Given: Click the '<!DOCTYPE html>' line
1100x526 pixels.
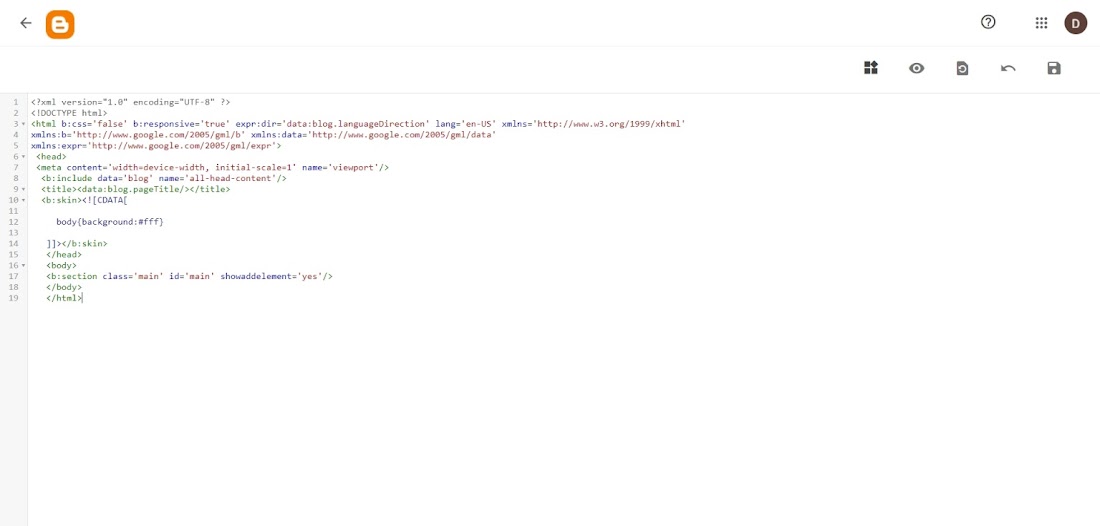Looking at the screenshot, I should click(69, 113).
